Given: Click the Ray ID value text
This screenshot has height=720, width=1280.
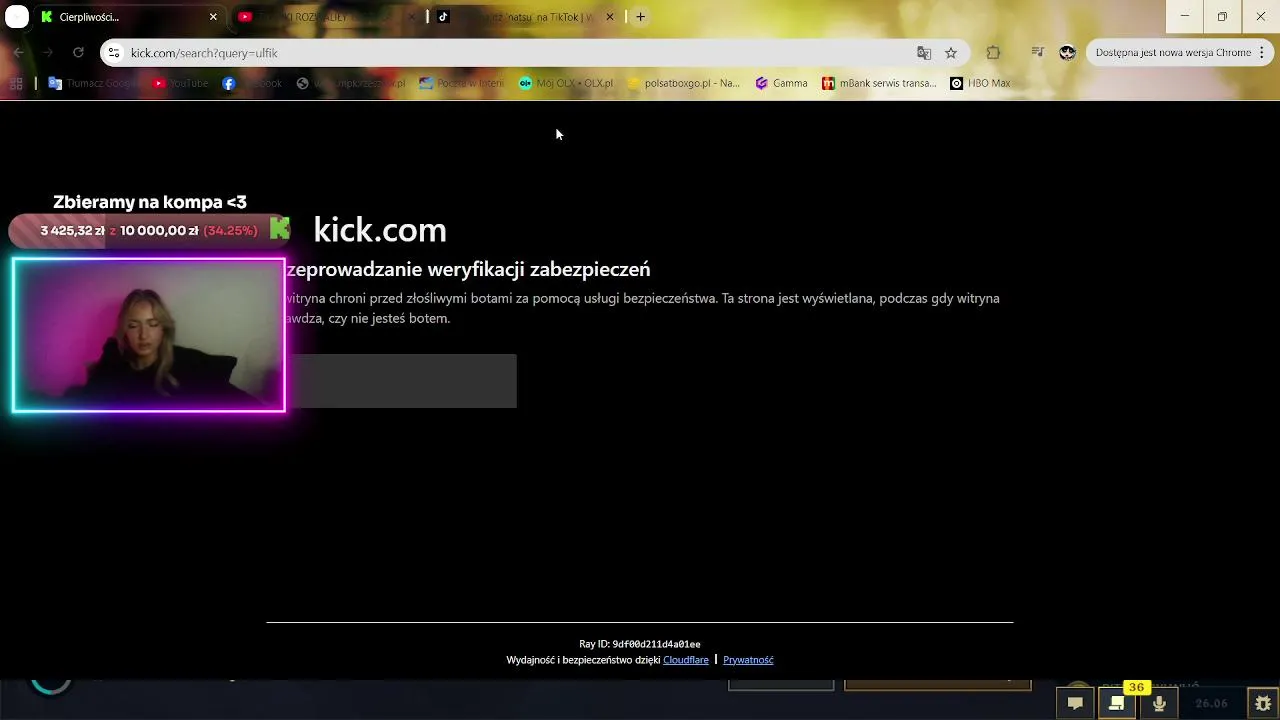Looking at the screenshot, I should 656,645.
